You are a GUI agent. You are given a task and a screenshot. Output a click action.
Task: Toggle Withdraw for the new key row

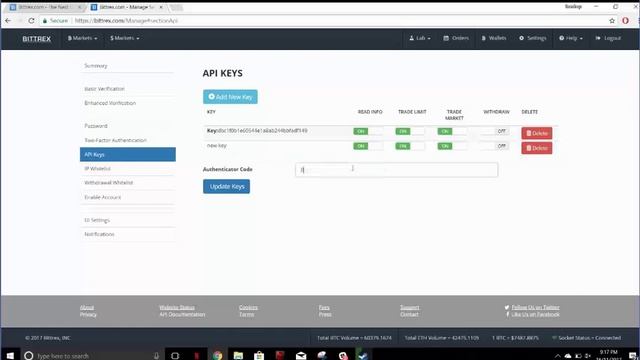coord(494,146)
